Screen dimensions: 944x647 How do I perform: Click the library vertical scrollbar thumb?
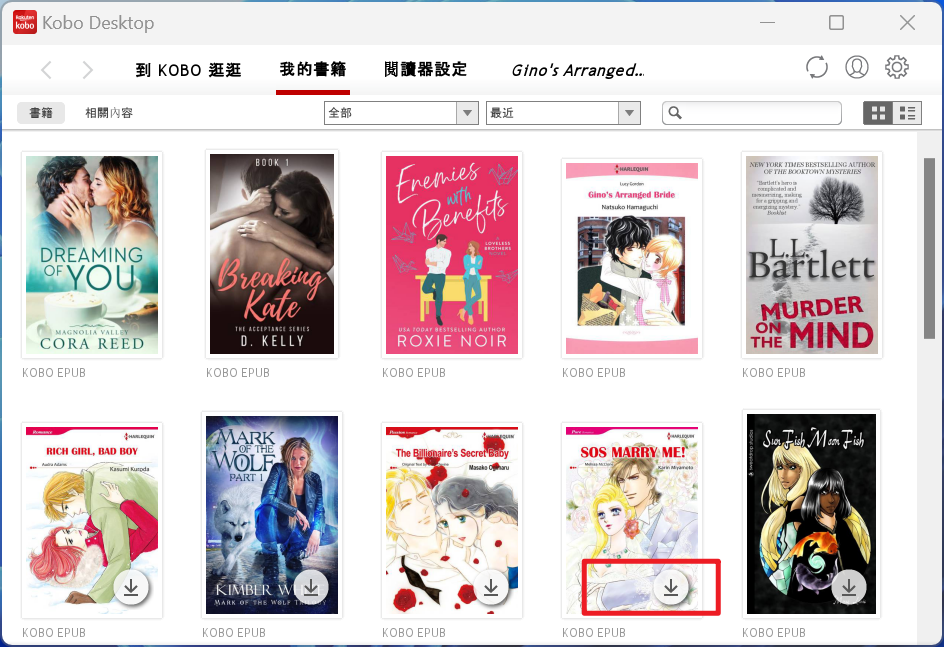pyautogui.click(x=929, y=249)
